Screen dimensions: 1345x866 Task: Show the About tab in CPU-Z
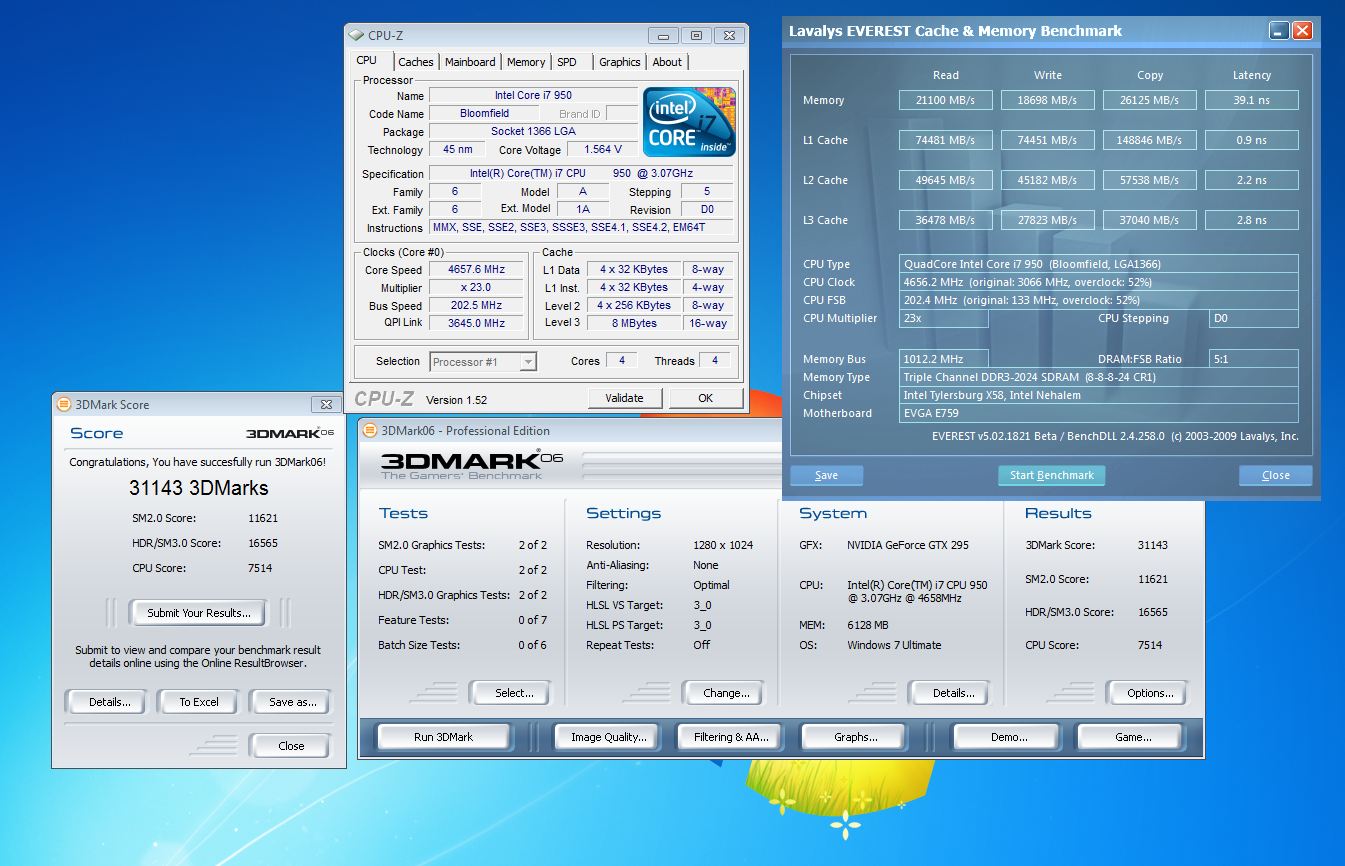pos(667,62)
